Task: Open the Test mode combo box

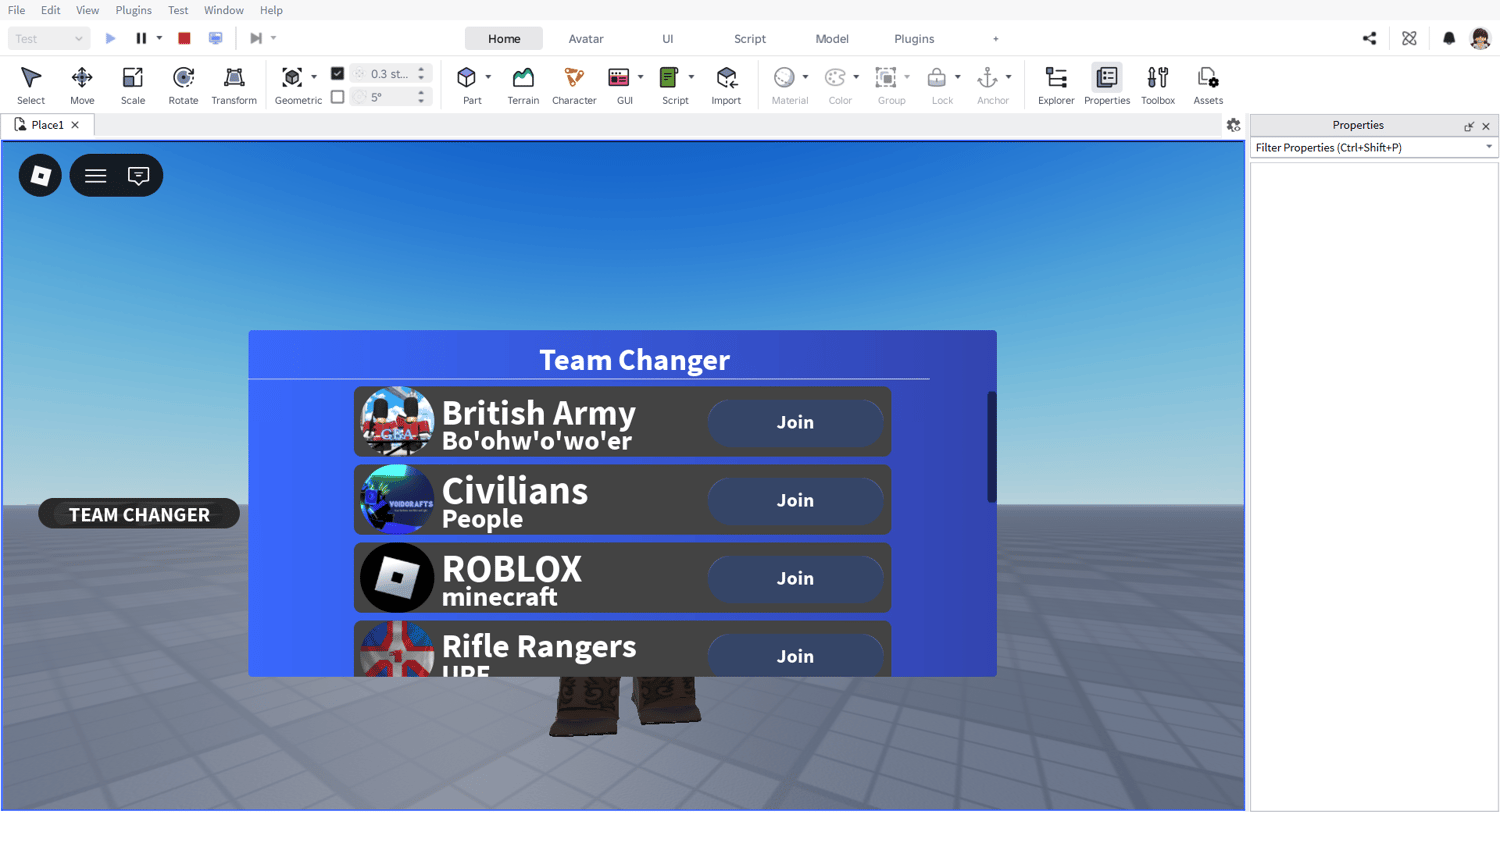Action: pos(49,38)
